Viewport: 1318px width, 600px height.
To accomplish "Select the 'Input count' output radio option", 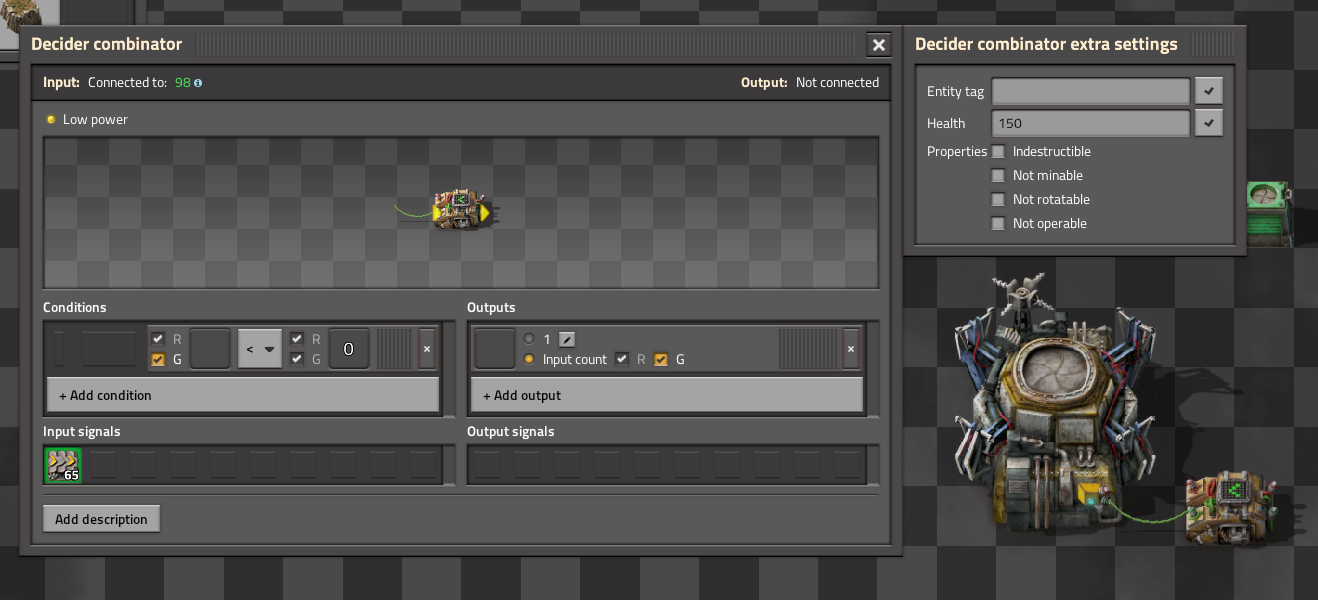I will pos(529,359).
